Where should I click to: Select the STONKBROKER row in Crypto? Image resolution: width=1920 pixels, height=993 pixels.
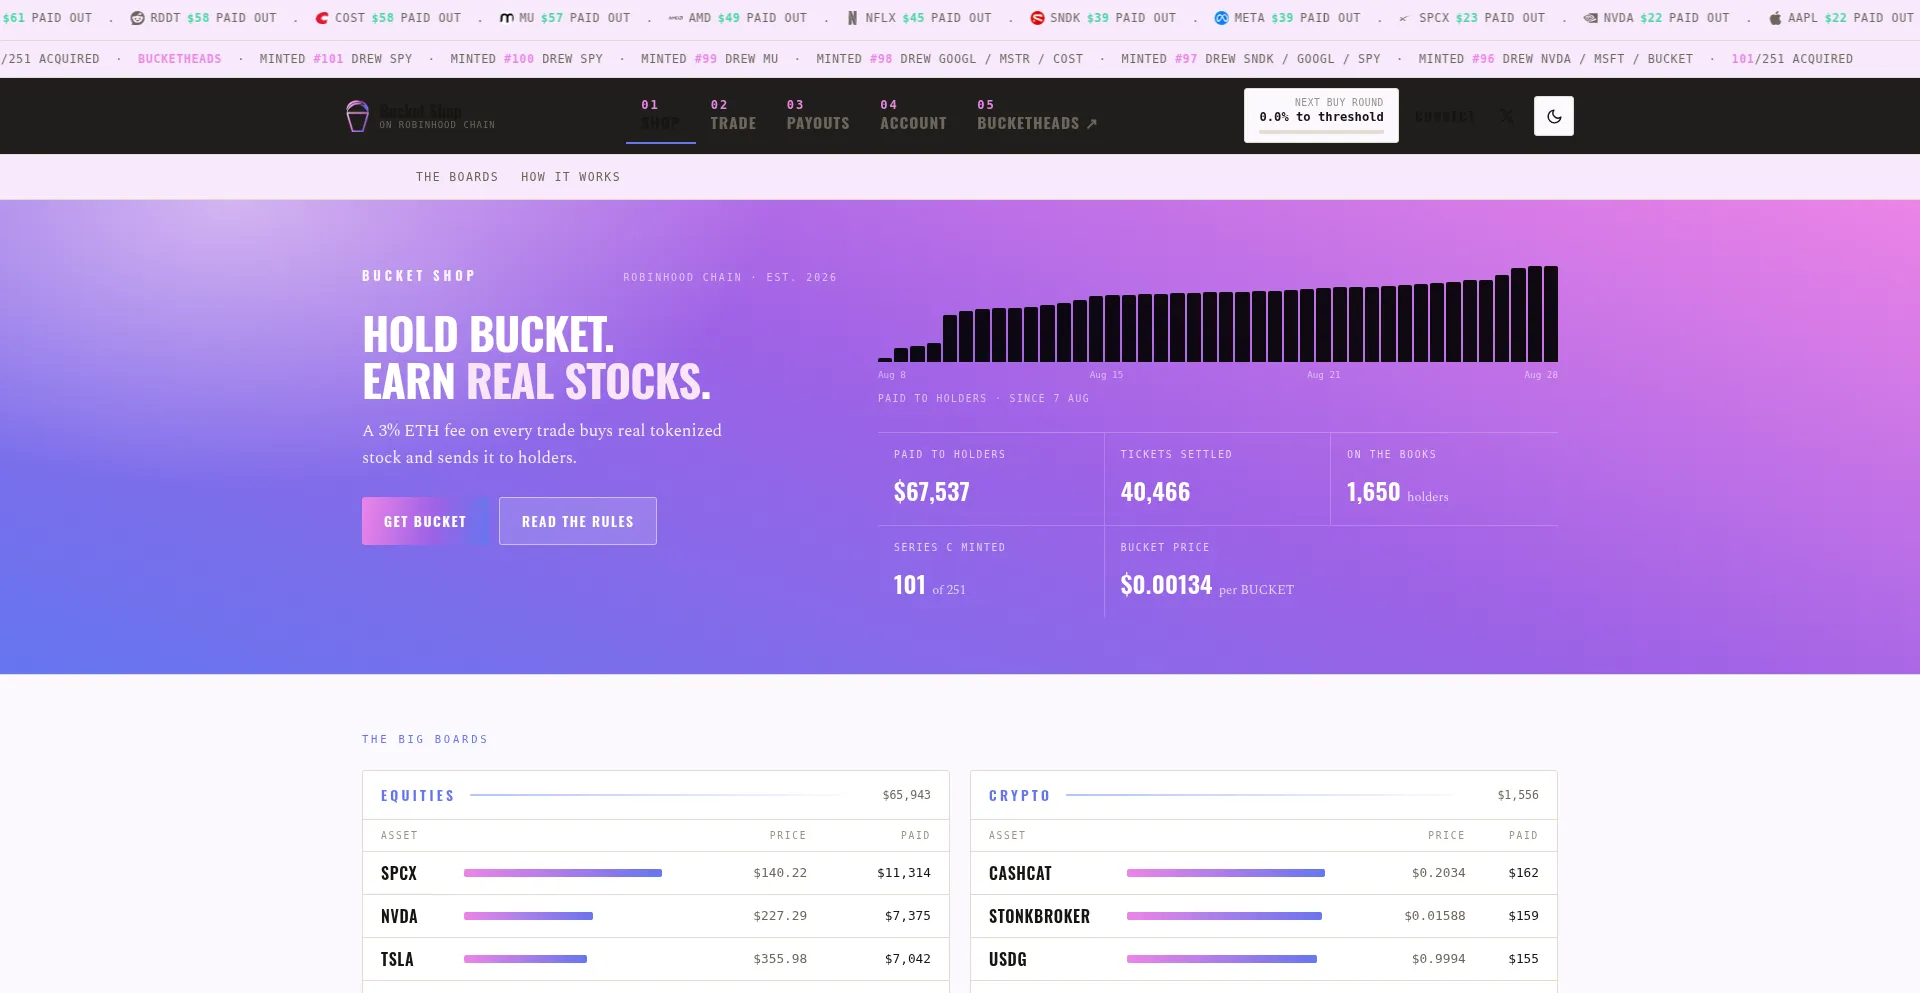tap(1264, 916)
